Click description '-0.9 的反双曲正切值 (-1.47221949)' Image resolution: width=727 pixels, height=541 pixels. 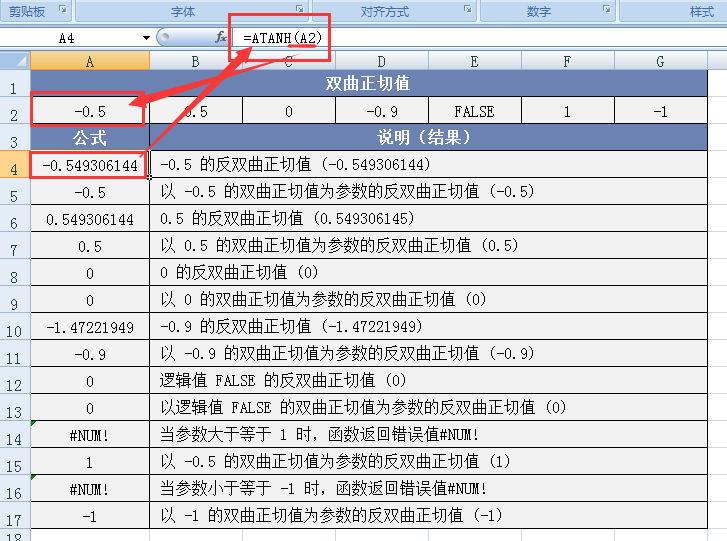click(428, 327)
